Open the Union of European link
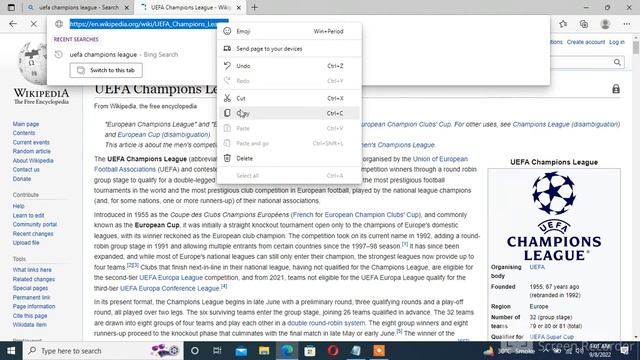Viewport: 640px width, 360px height. point(440,159)
